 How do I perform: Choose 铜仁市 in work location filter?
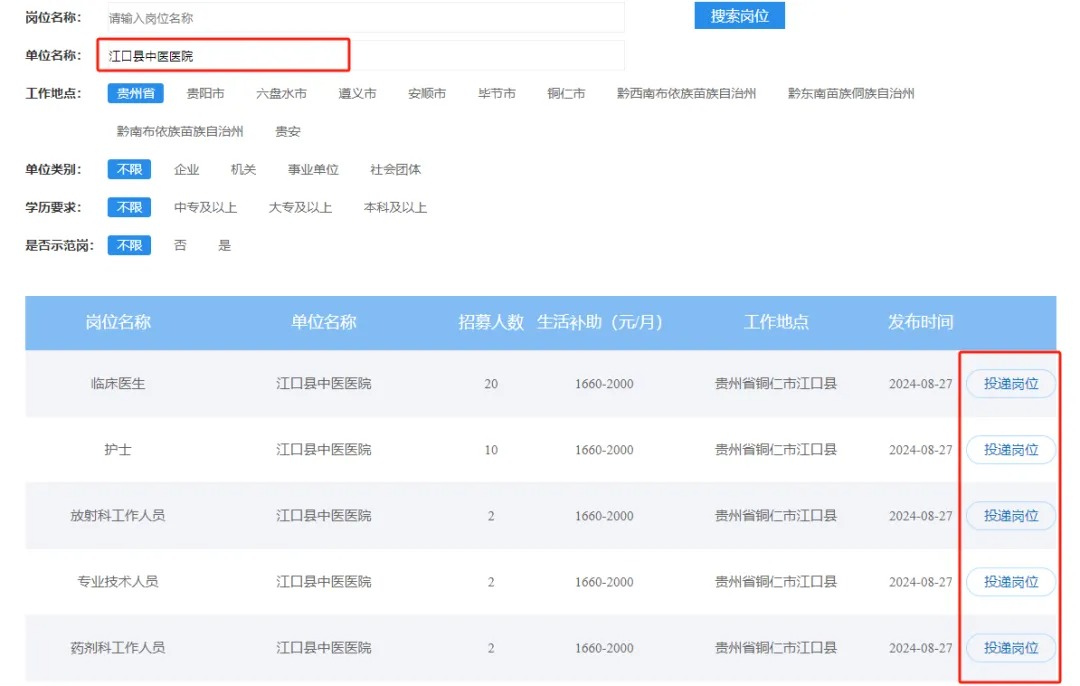pyautogui.click(x=566, y=94)
